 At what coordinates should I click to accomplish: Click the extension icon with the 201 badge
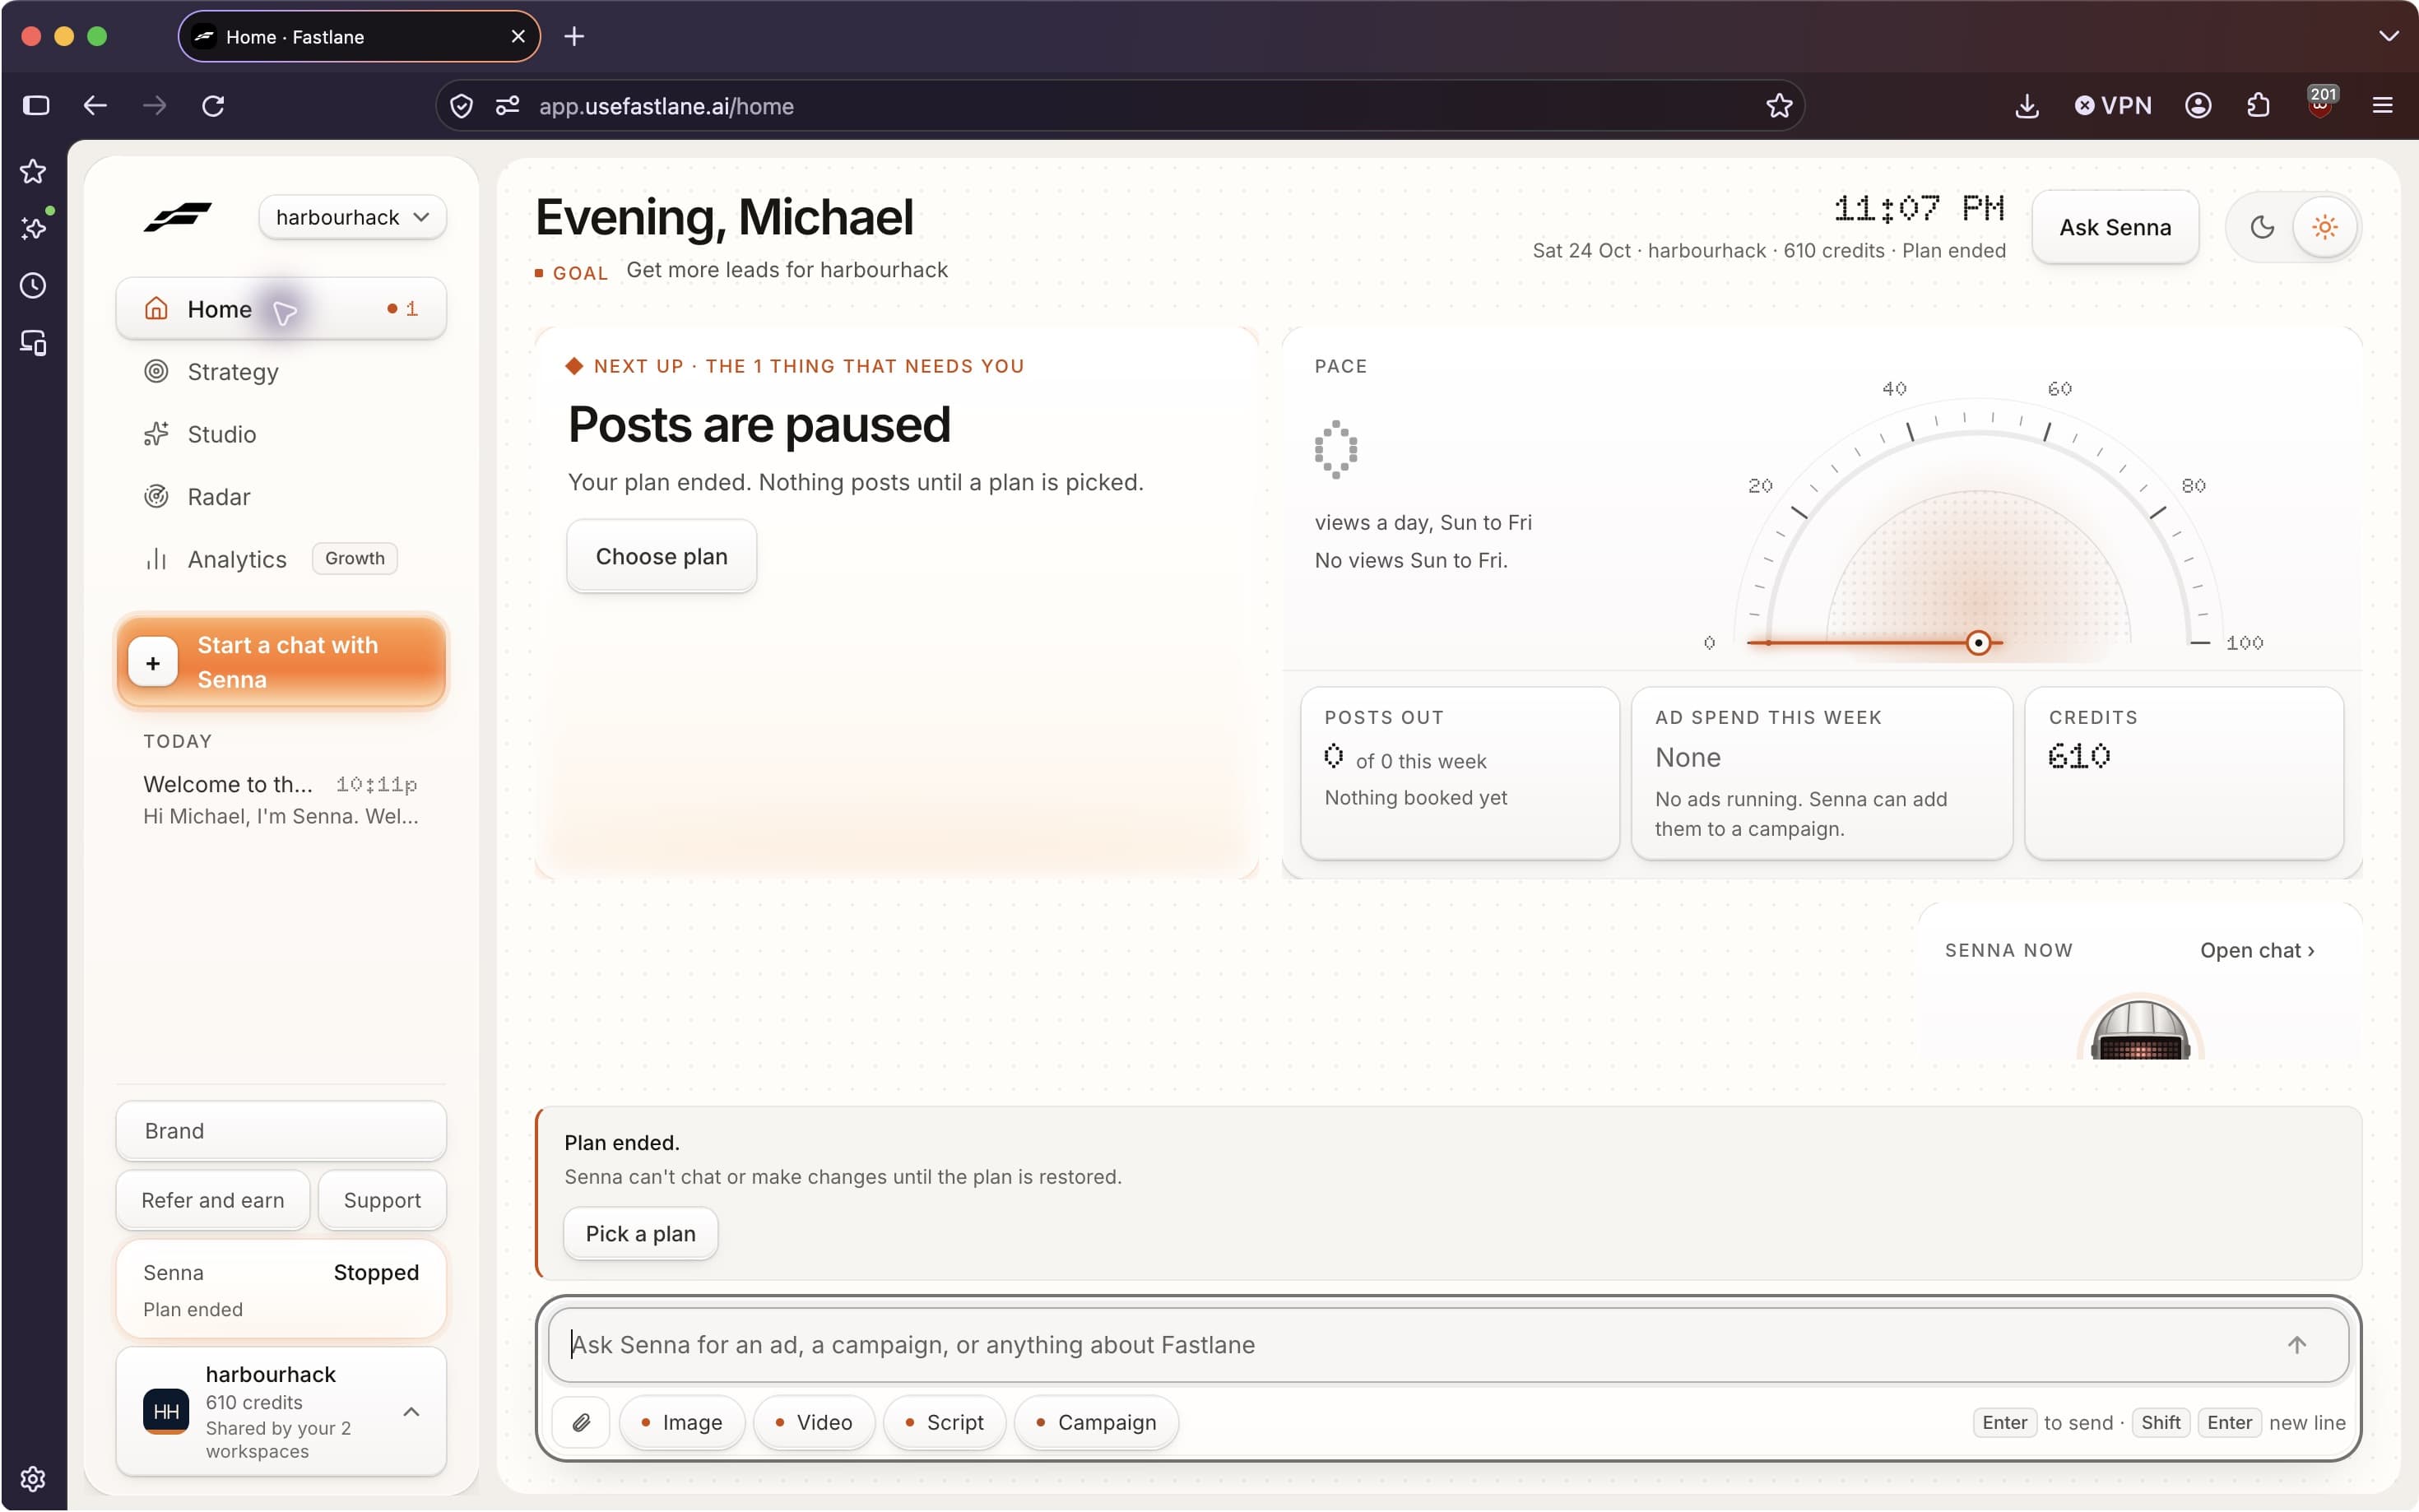point(2321,103)
